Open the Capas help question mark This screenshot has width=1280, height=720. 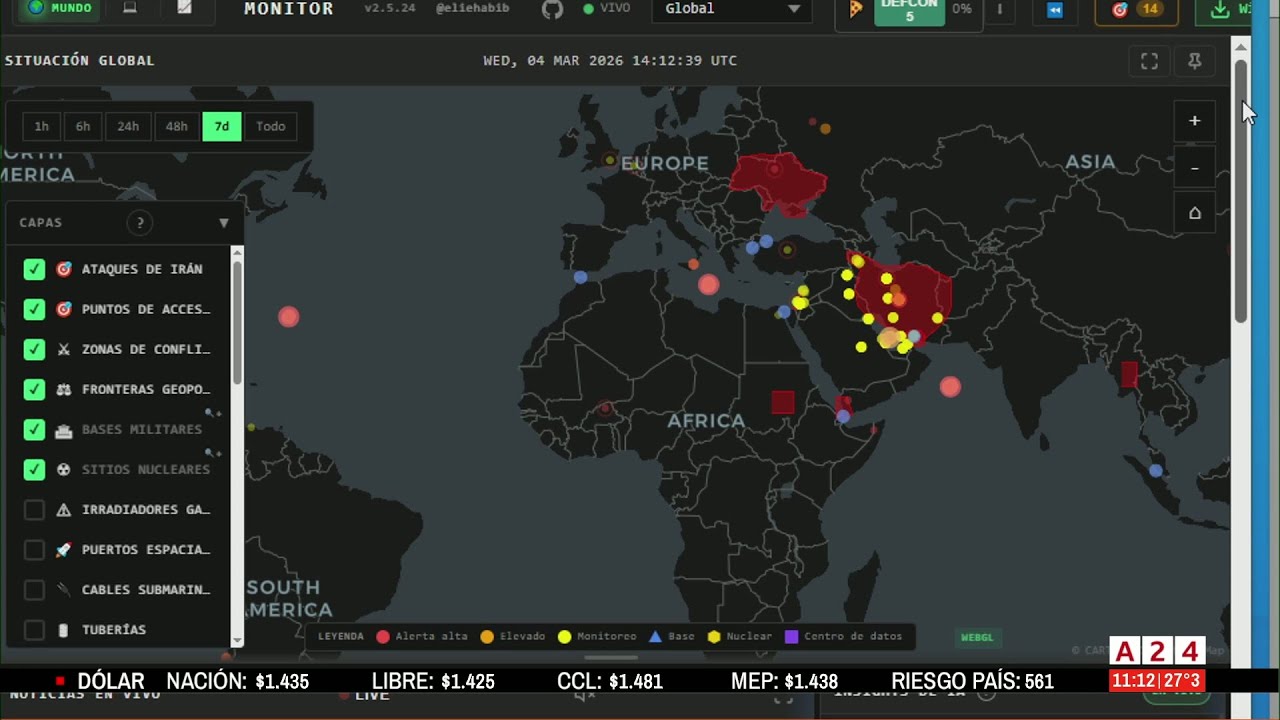point(140,223)
